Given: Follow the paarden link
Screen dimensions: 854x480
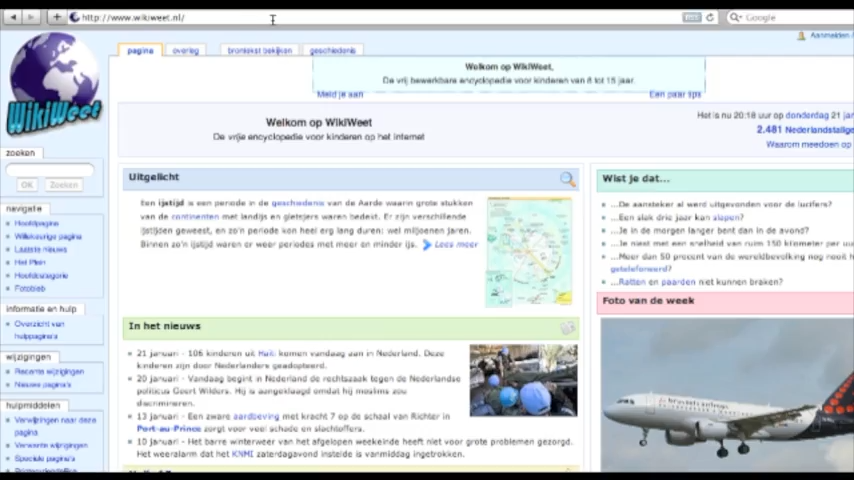Looking at the screenshot, I should click(x=678, y=282).
